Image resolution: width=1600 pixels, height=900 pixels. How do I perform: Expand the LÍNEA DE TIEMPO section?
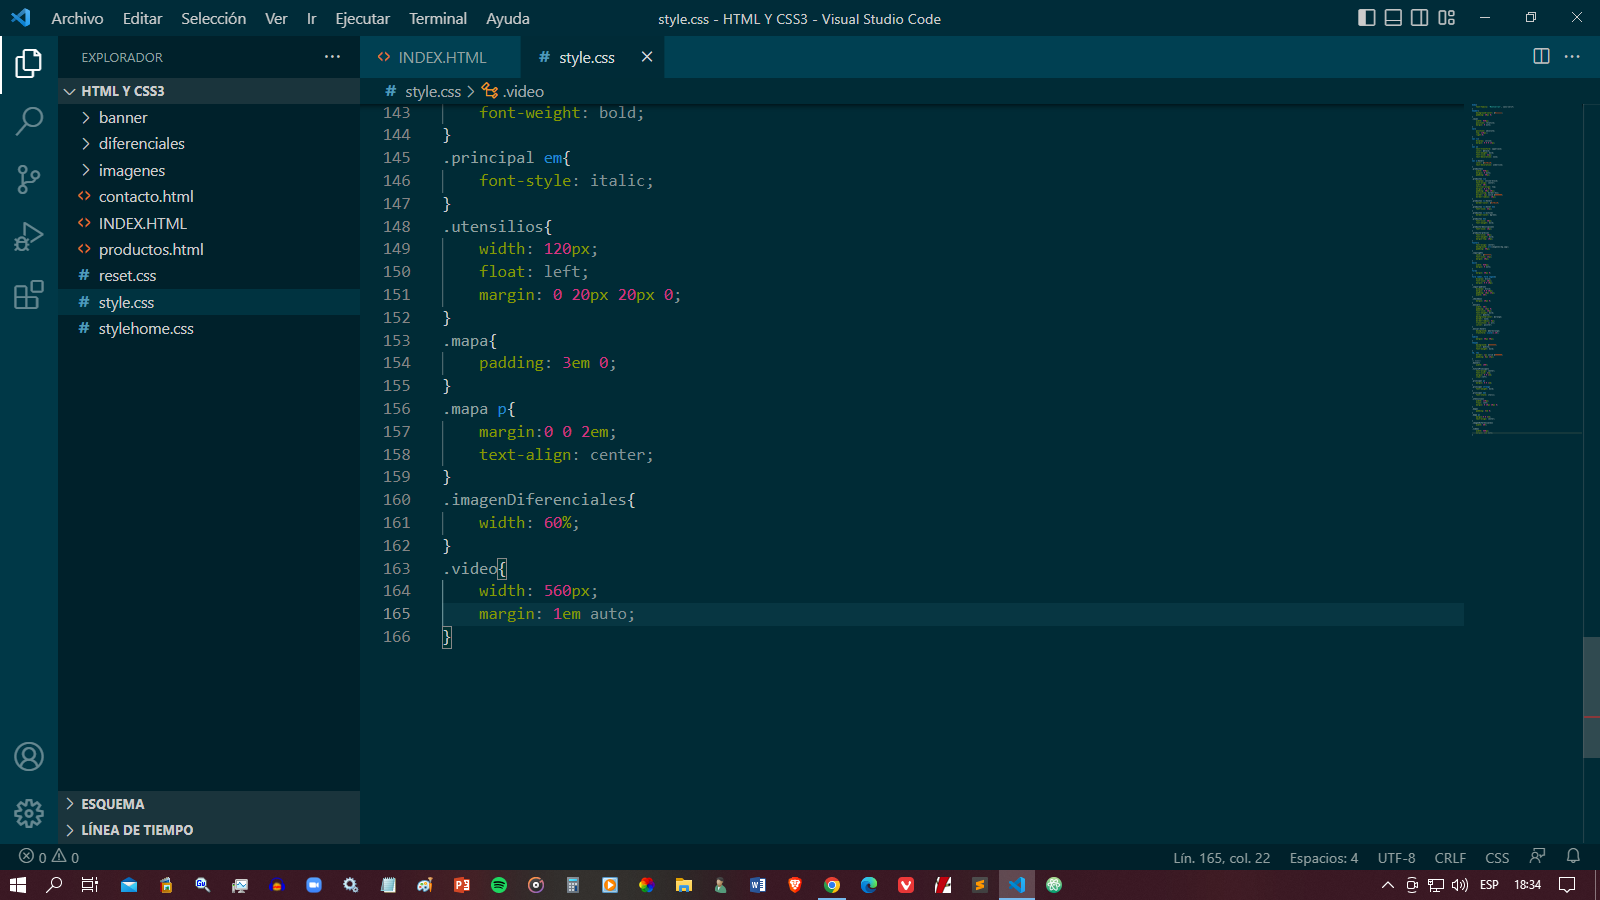[209, 830]
